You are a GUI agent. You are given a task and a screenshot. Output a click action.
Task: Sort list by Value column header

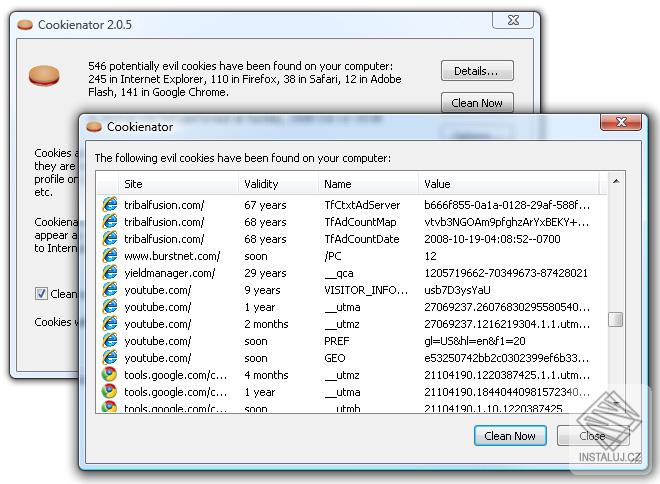pos(508,184)
